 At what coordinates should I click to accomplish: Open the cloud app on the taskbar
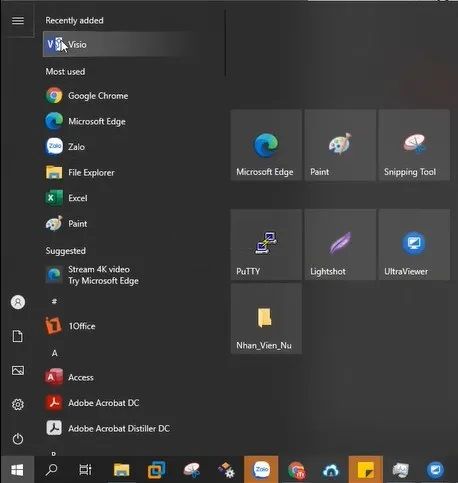[331, 470]
